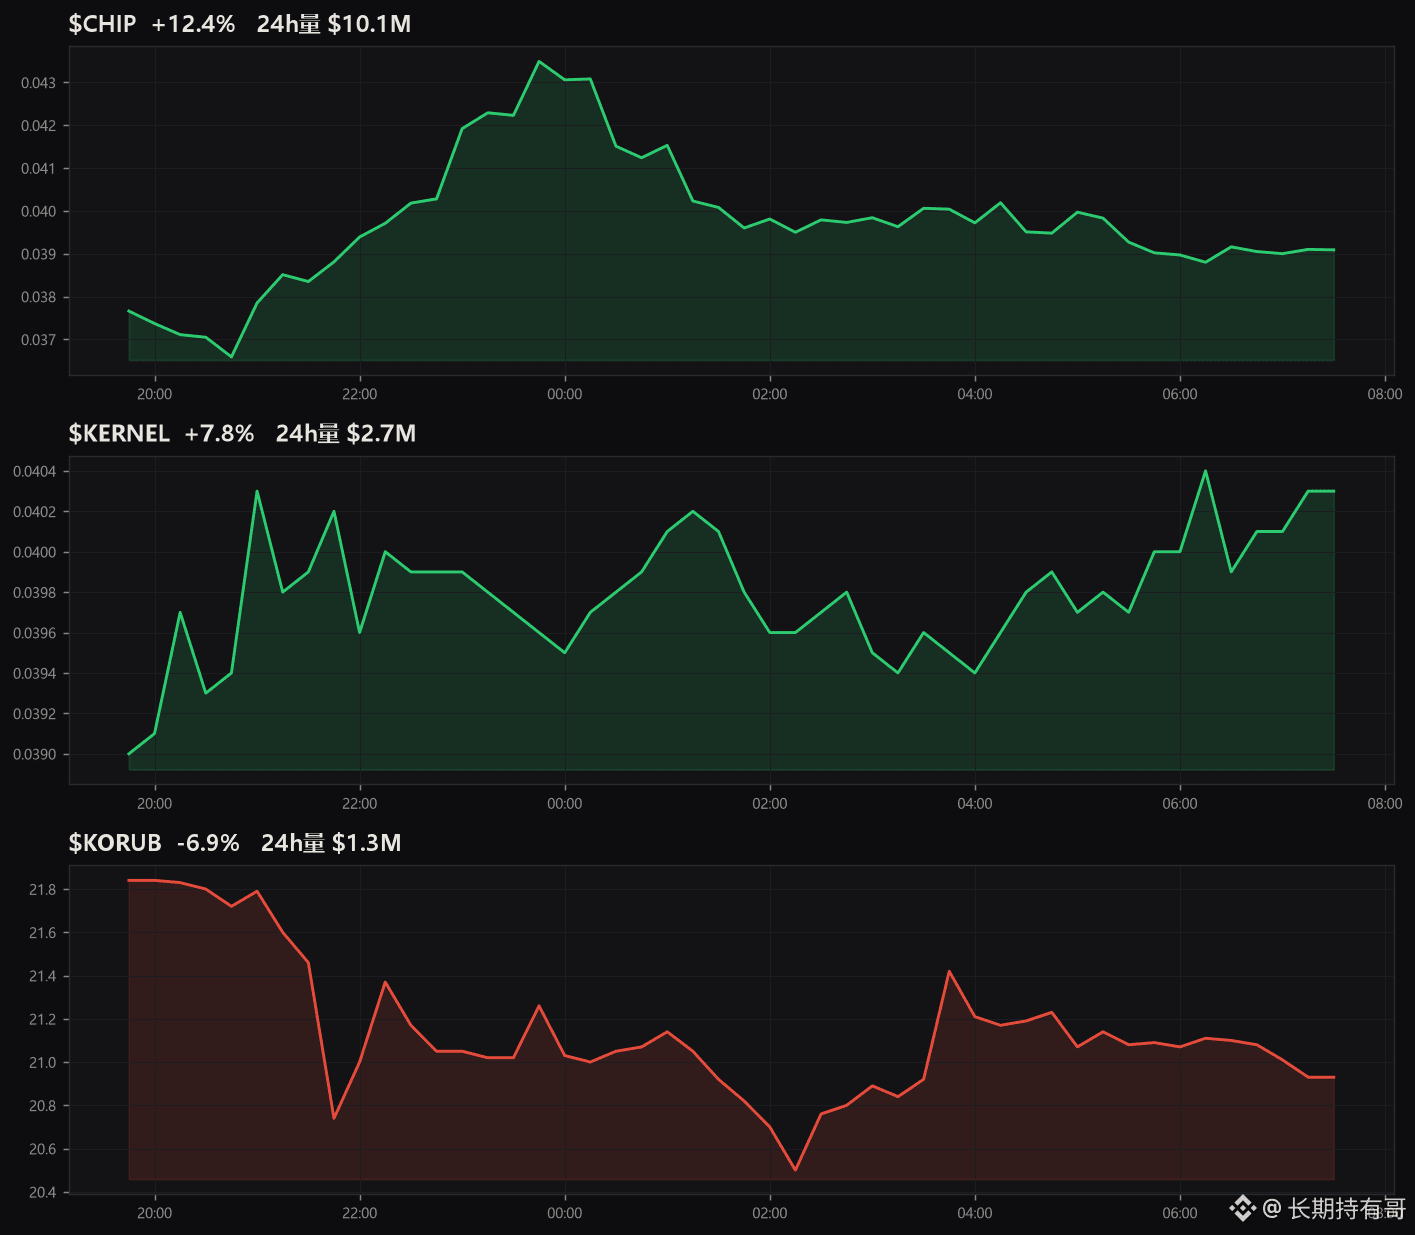Click the 0.0404 y-axis label
The image size is (1415, 1235).
click(x=34, y=472)
